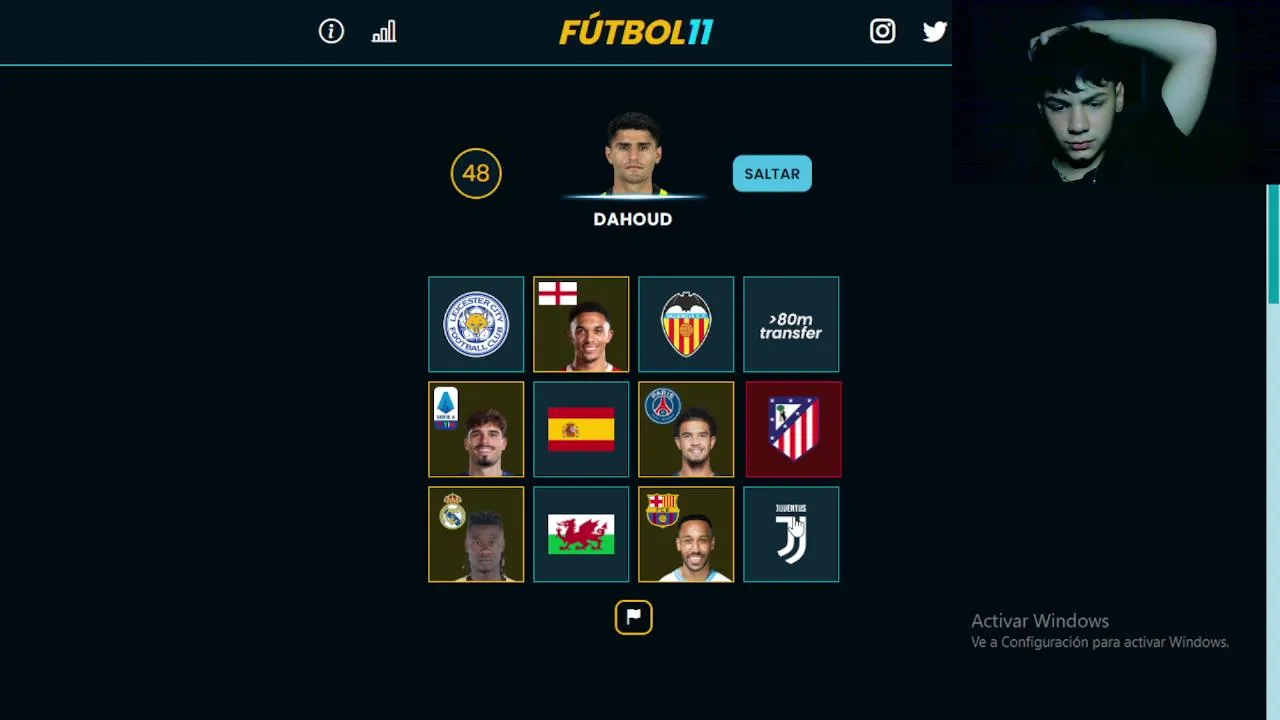Open the statistics bar chart icon
The width and height of the screenshot is (1280, 720).
click(x=384, y=32)
